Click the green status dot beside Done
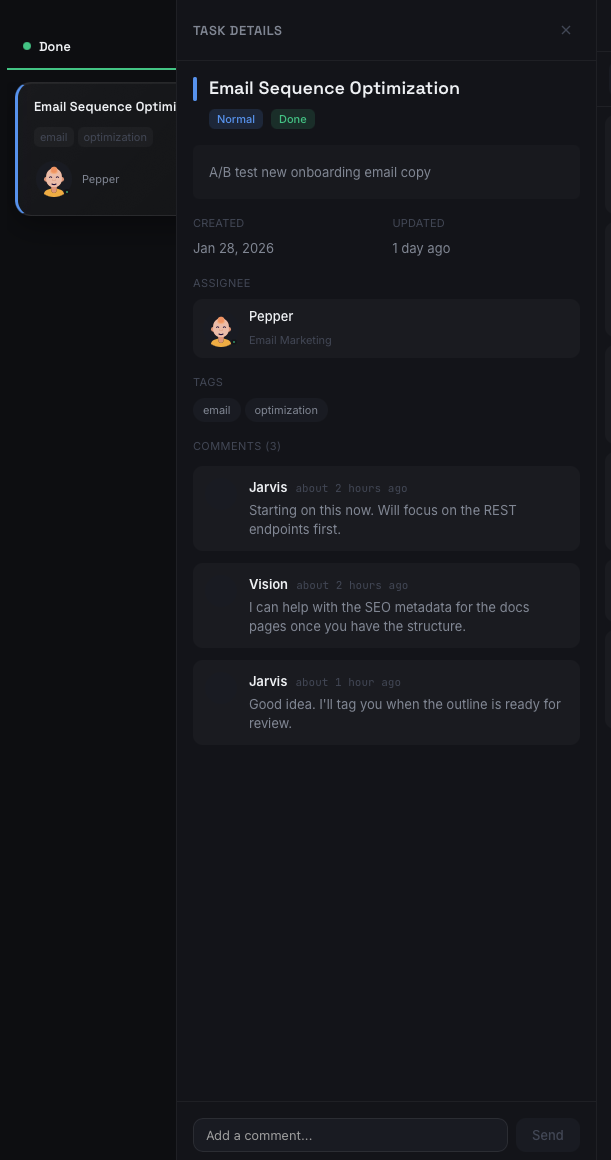 click(x=25, y=45)
